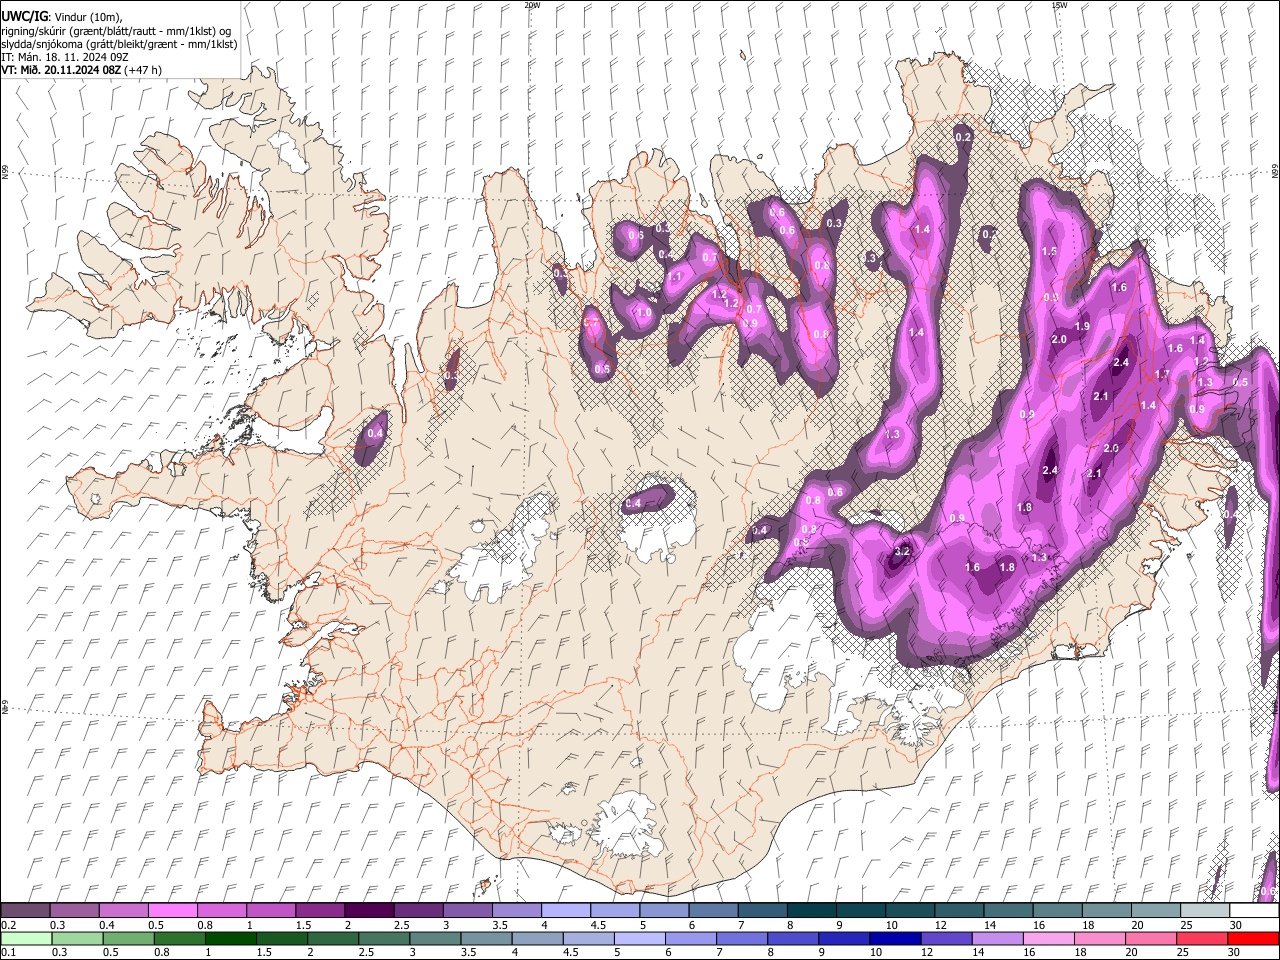Select the deep blue 10–12 swatch in lower legend

pos(894,939)
